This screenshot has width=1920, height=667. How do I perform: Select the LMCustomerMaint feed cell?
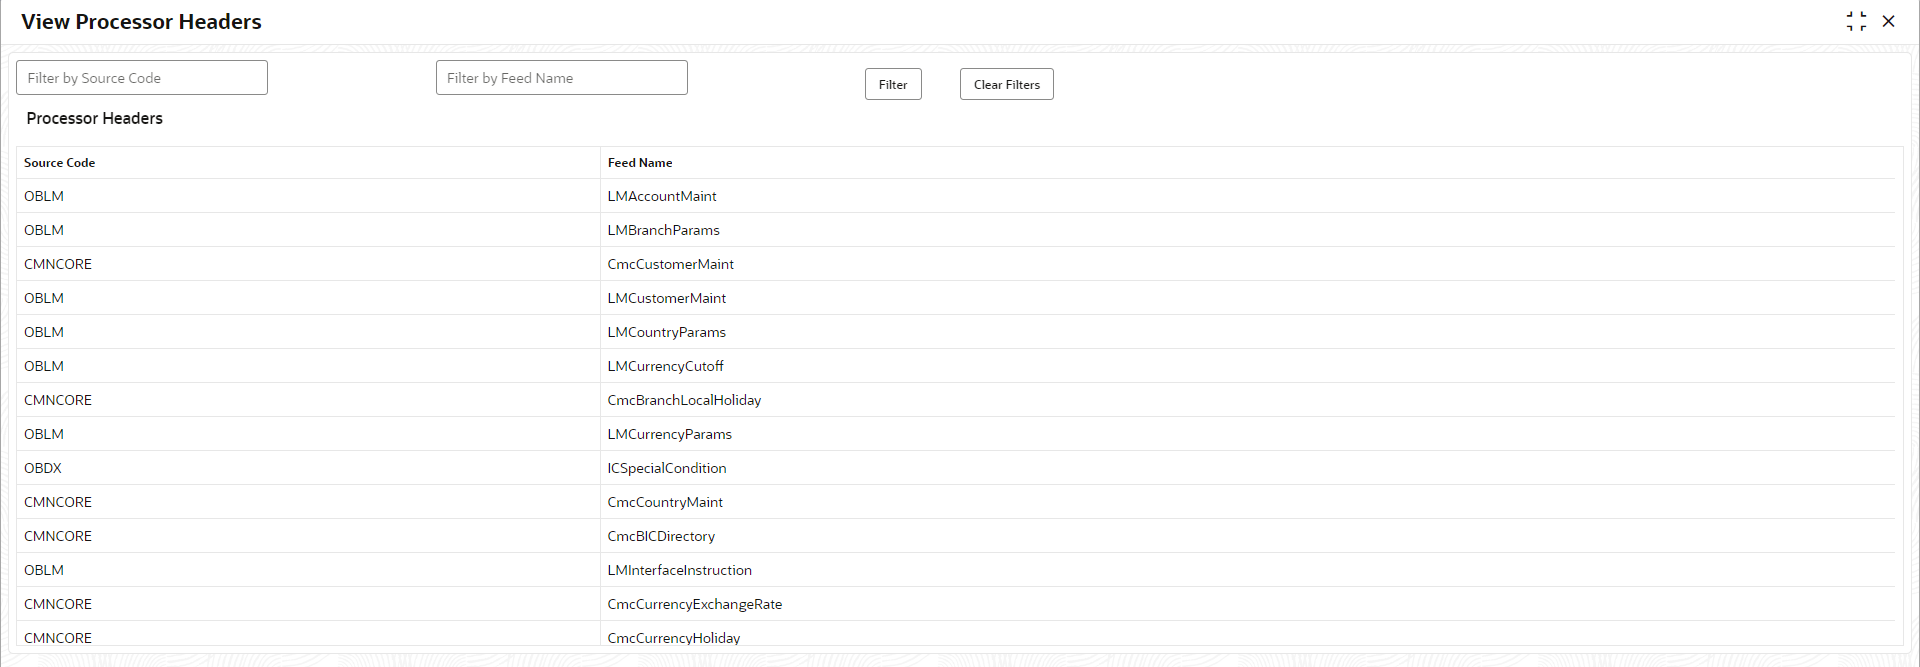coord(1247,298)
